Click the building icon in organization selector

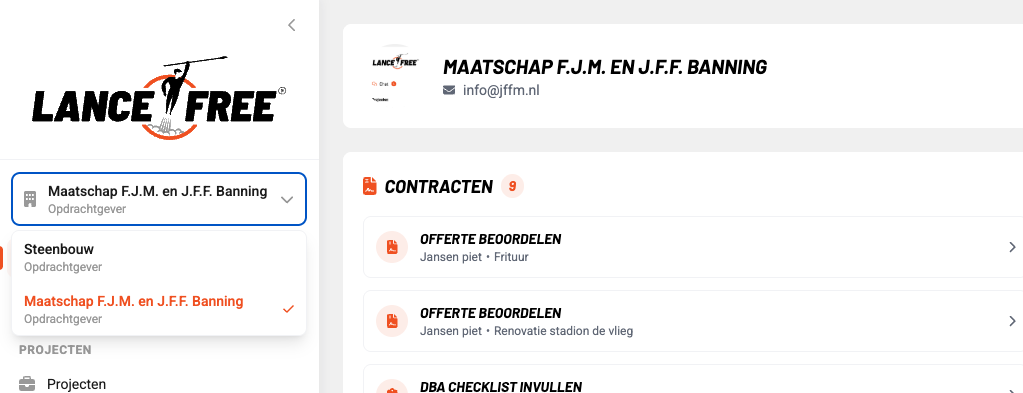(30, 199)
